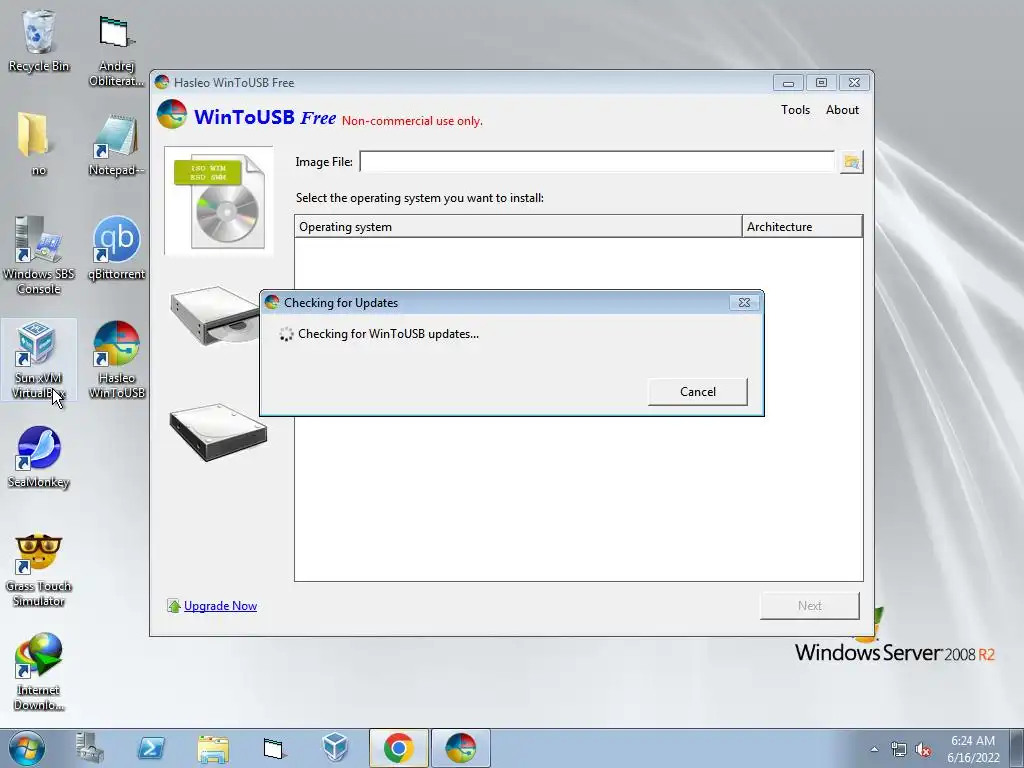Open the Windows Start menu
Viewport: 1024px width, 768px height.
click(x=27, y=748)
